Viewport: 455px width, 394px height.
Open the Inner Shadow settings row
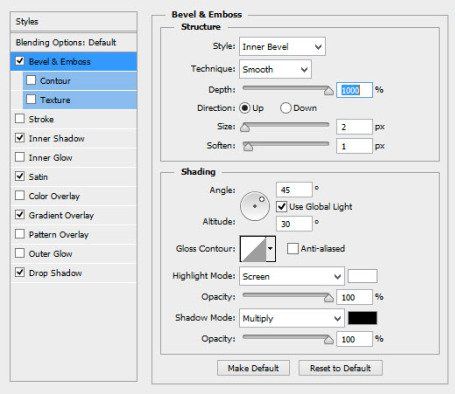tap(74, 138)
